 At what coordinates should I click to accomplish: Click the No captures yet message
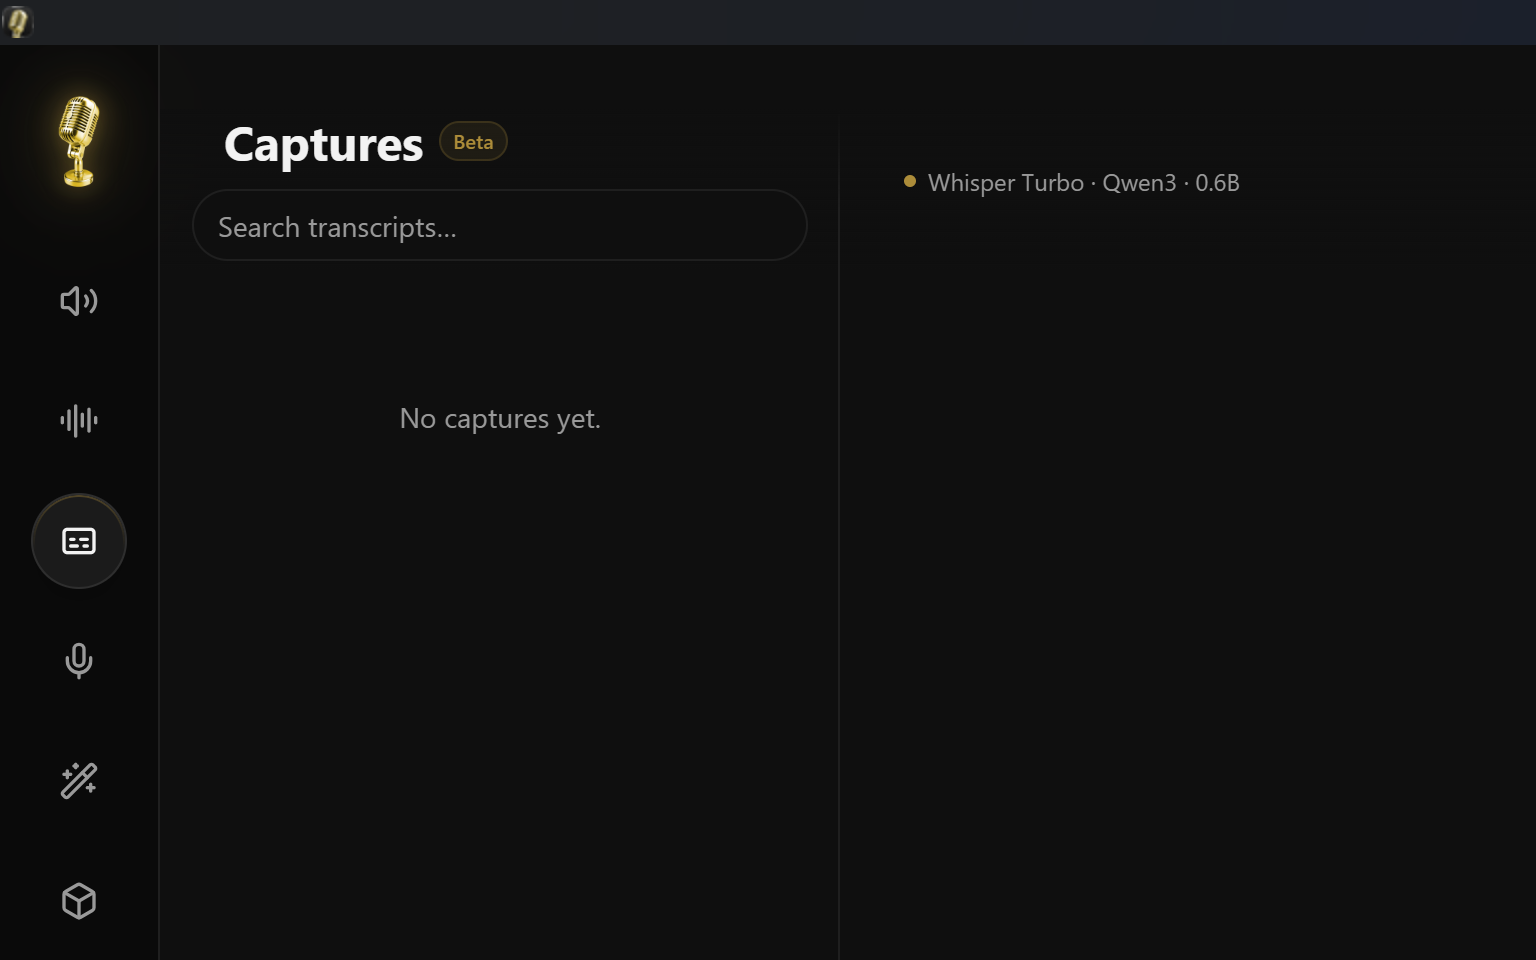pos(500,418)
